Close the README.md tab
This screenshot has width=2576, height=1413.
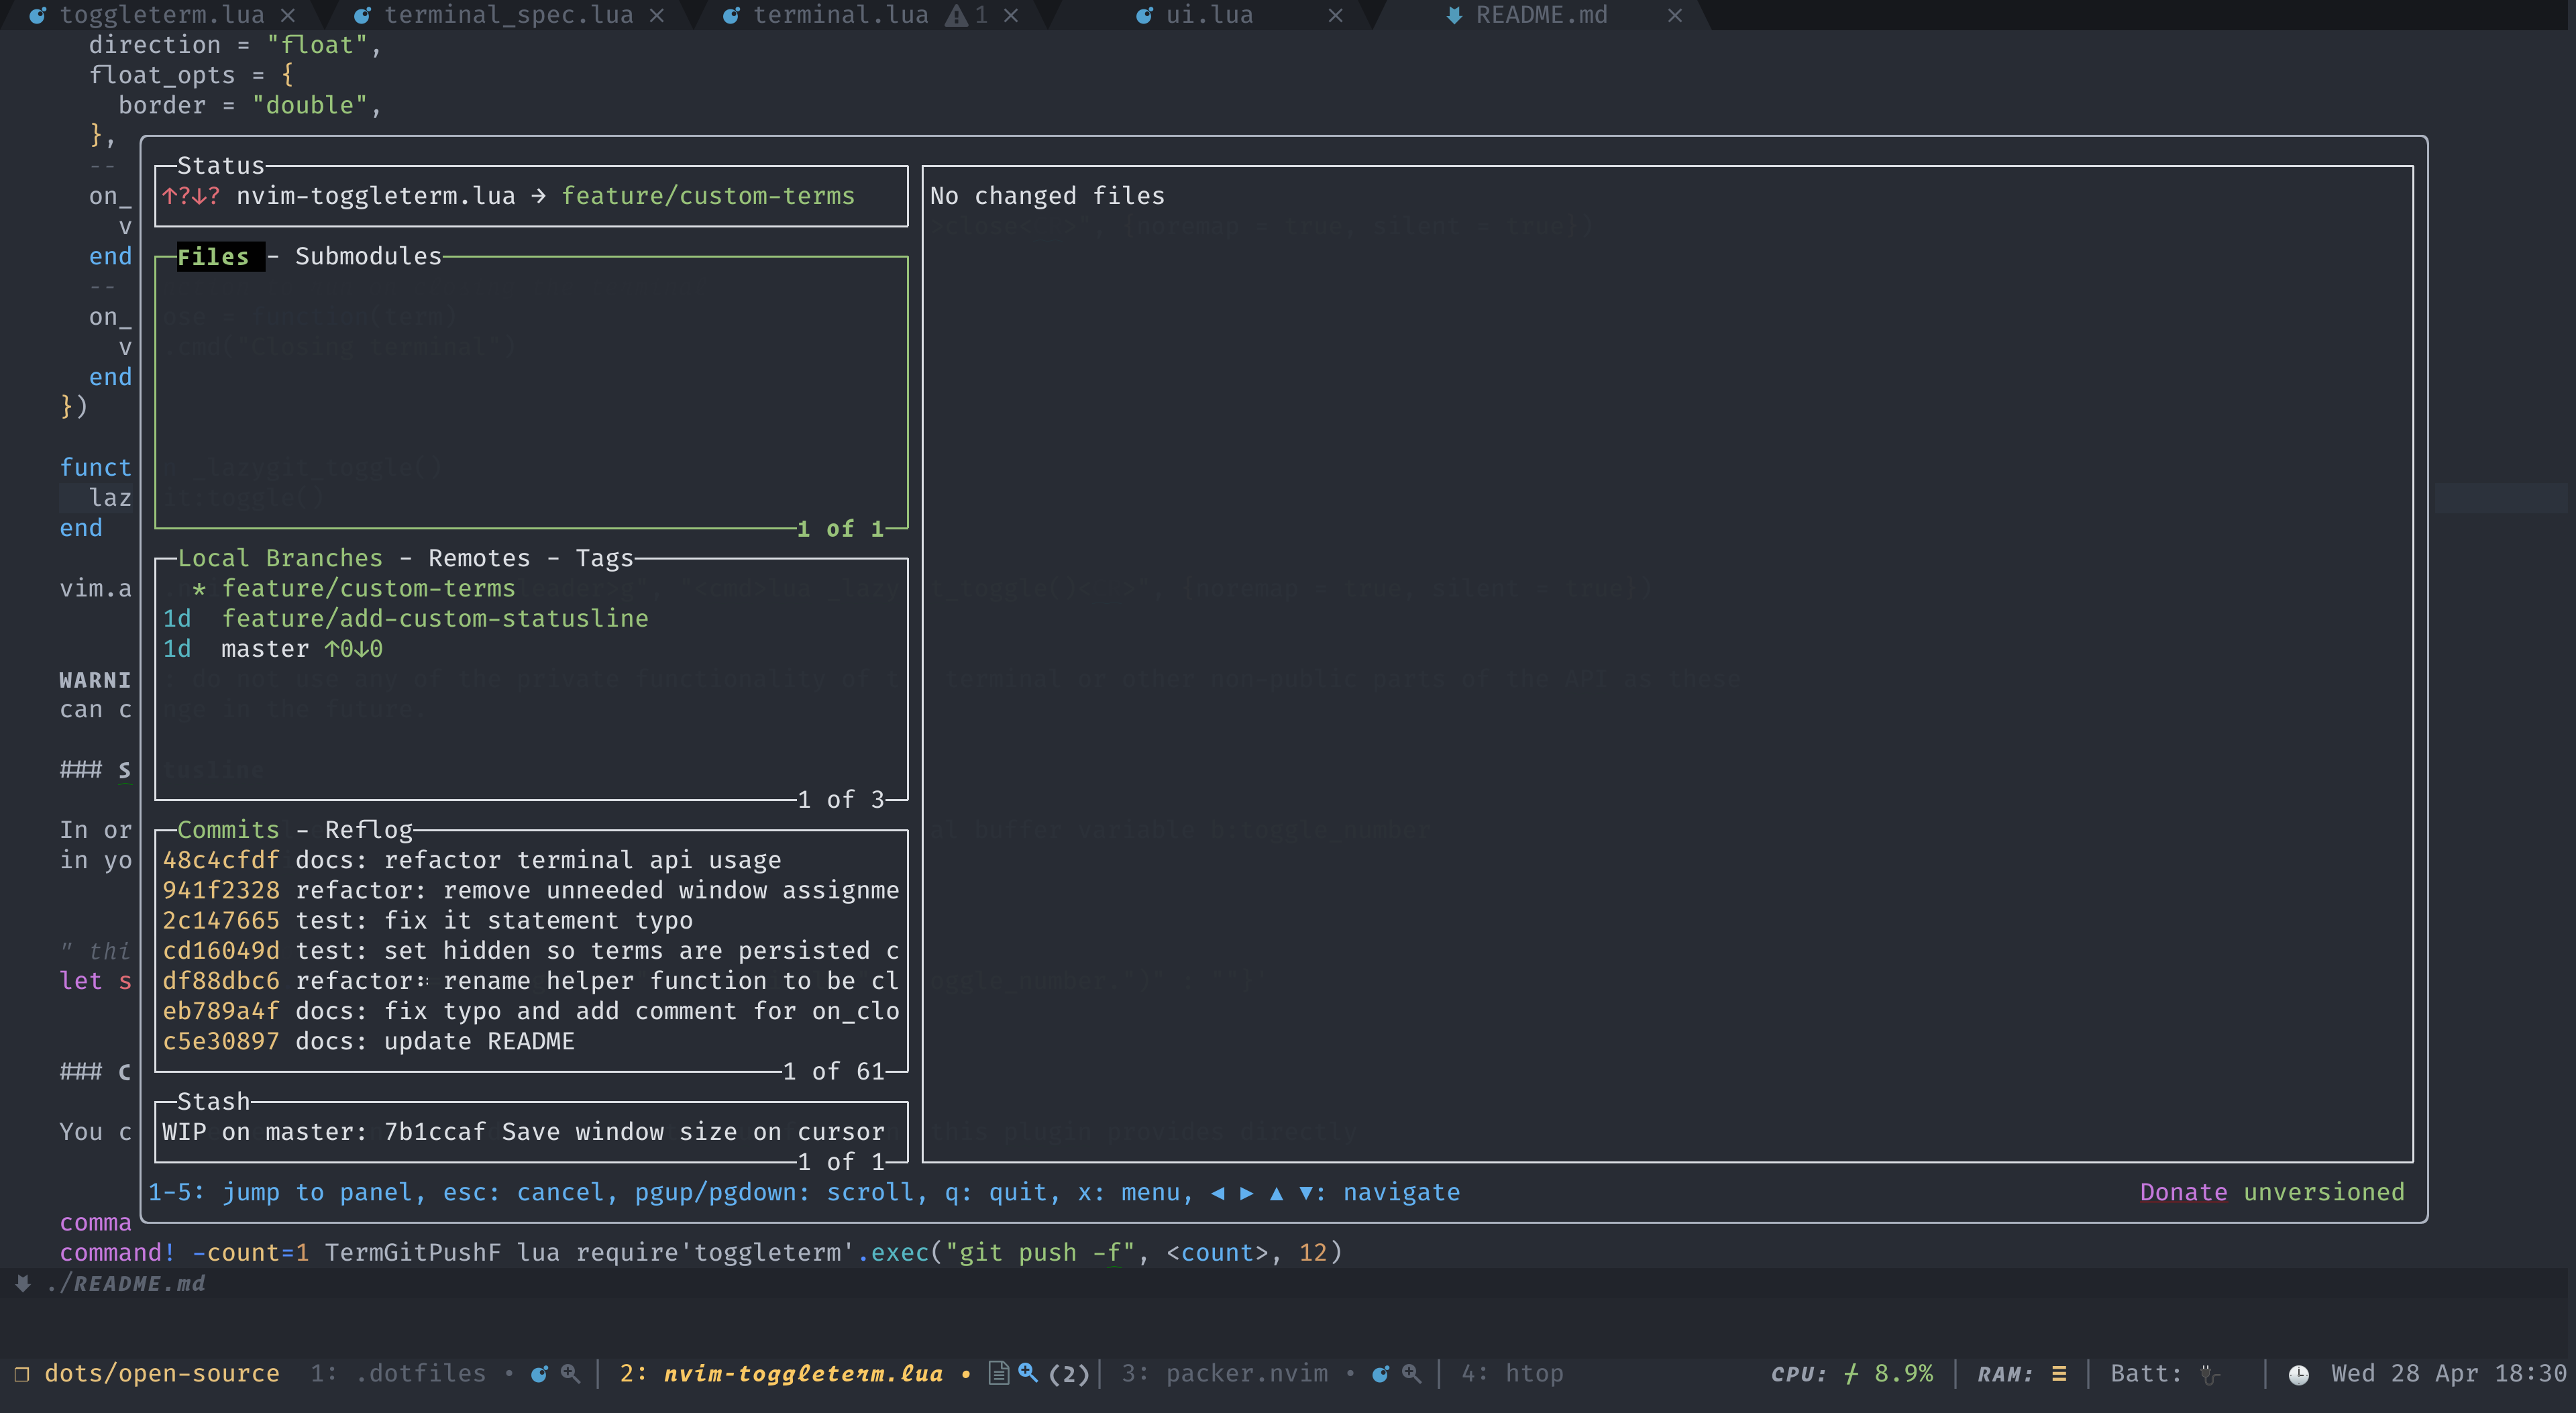coord(1675,15)
